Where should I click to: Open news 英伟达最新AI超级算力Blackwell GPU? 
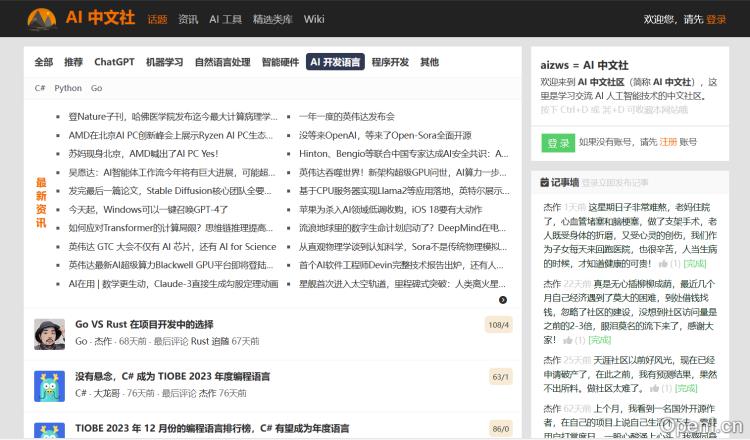tap(171, 265)
